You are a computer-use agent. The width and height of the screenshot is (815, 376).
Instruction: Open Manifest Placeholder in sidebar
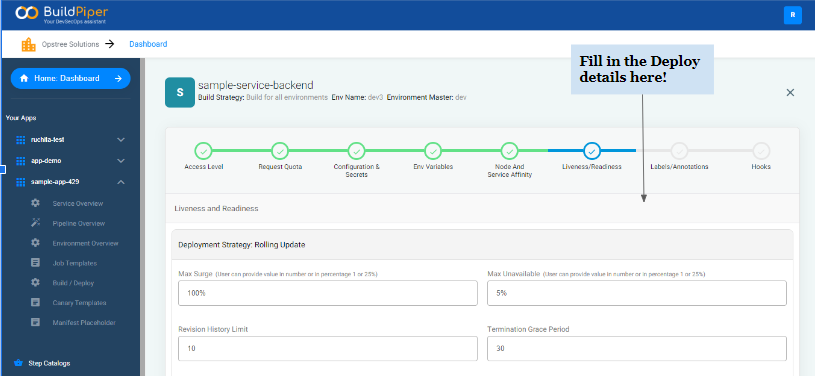(84, 322)
